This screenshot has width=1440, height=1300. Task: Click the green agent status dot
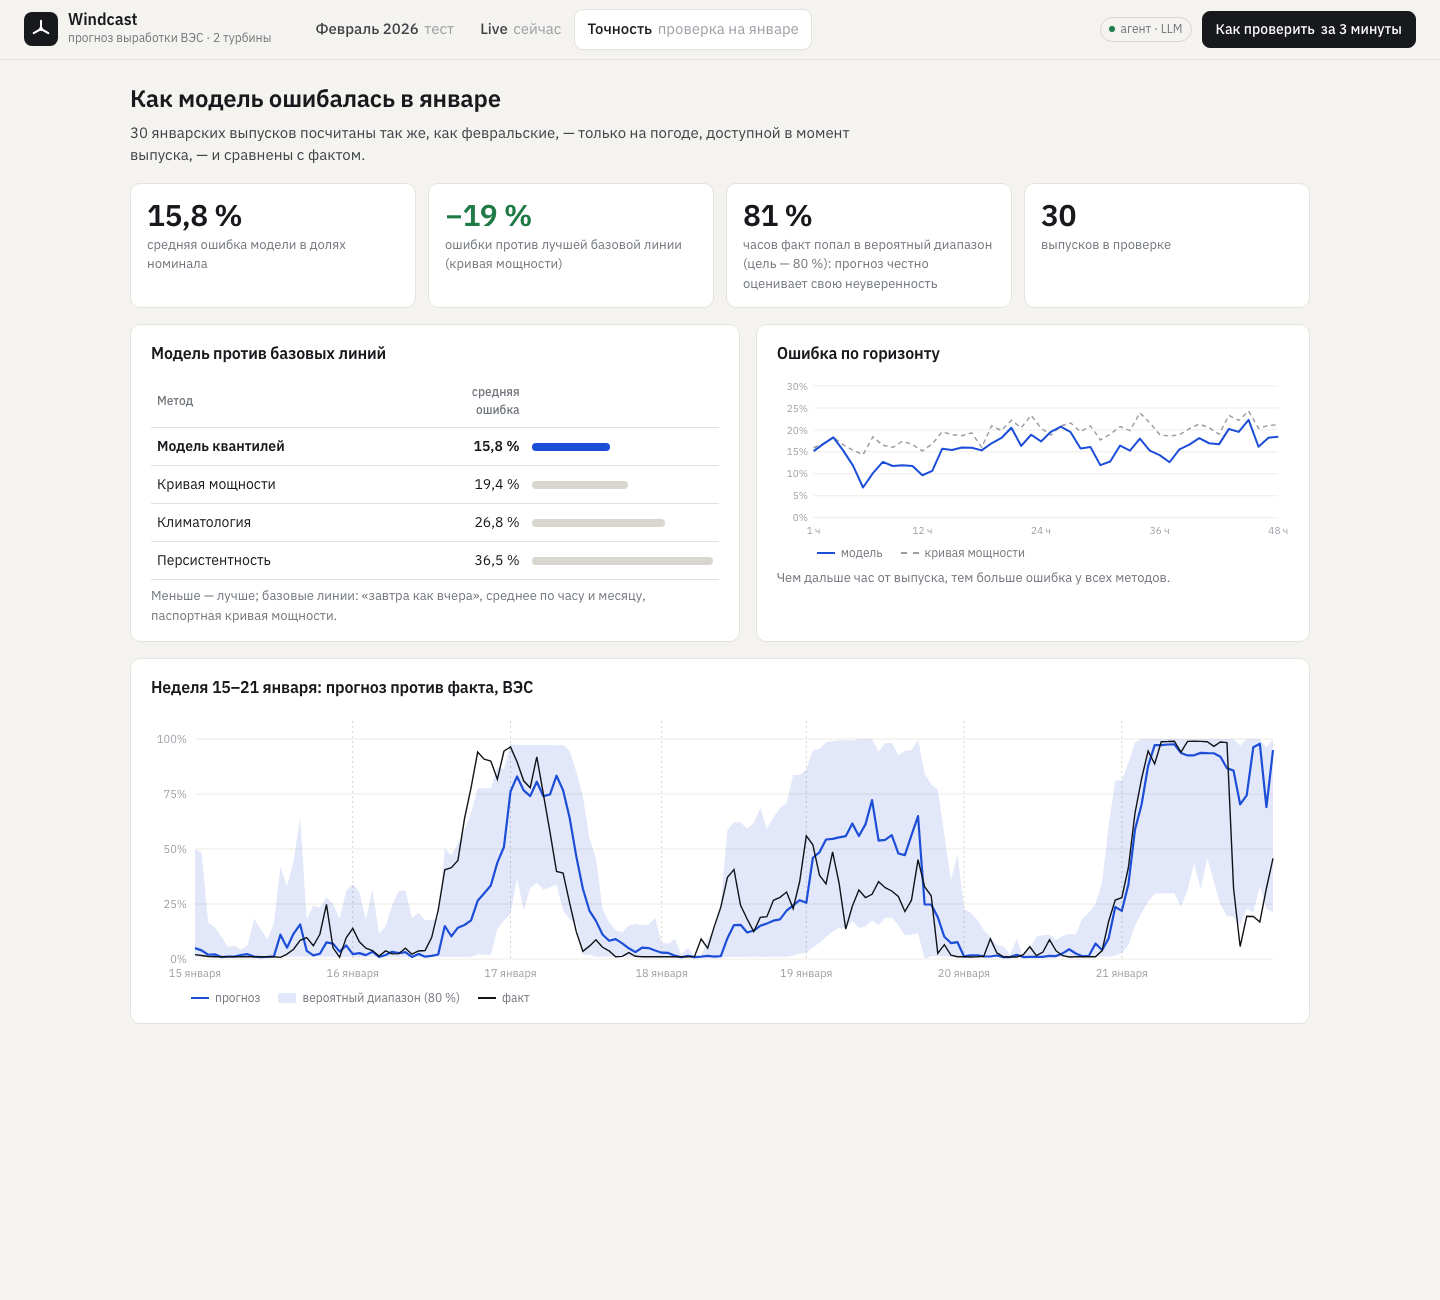(1112, 29)
